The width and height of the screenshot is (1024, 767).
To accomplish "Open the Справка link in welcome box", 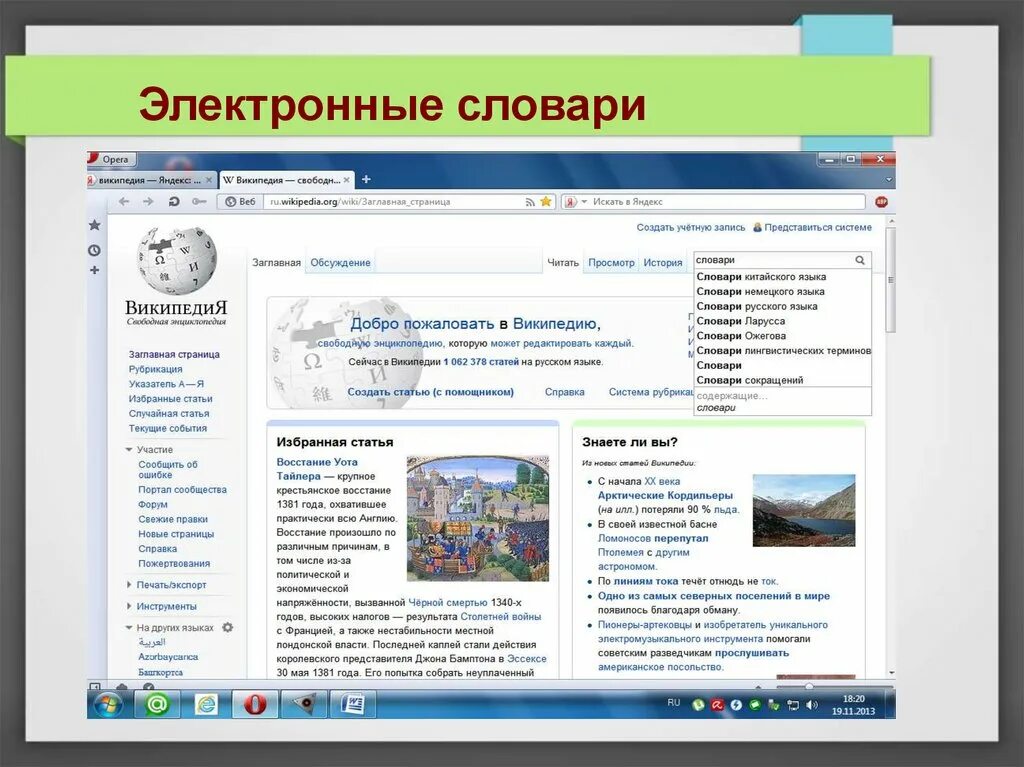I will [x=564, y=392].
